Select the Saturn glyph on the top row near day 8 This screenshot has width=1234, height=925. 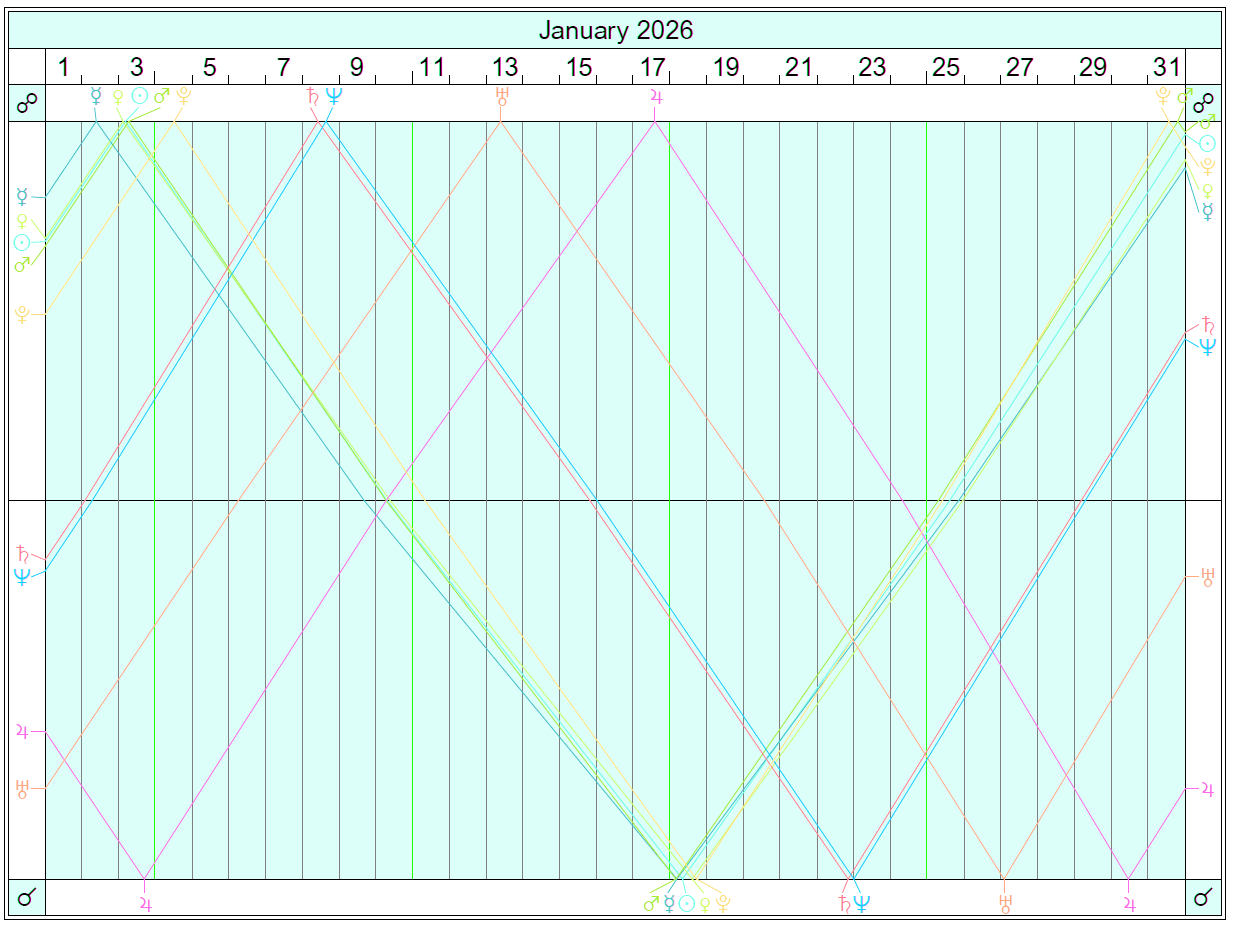(313, 97)
